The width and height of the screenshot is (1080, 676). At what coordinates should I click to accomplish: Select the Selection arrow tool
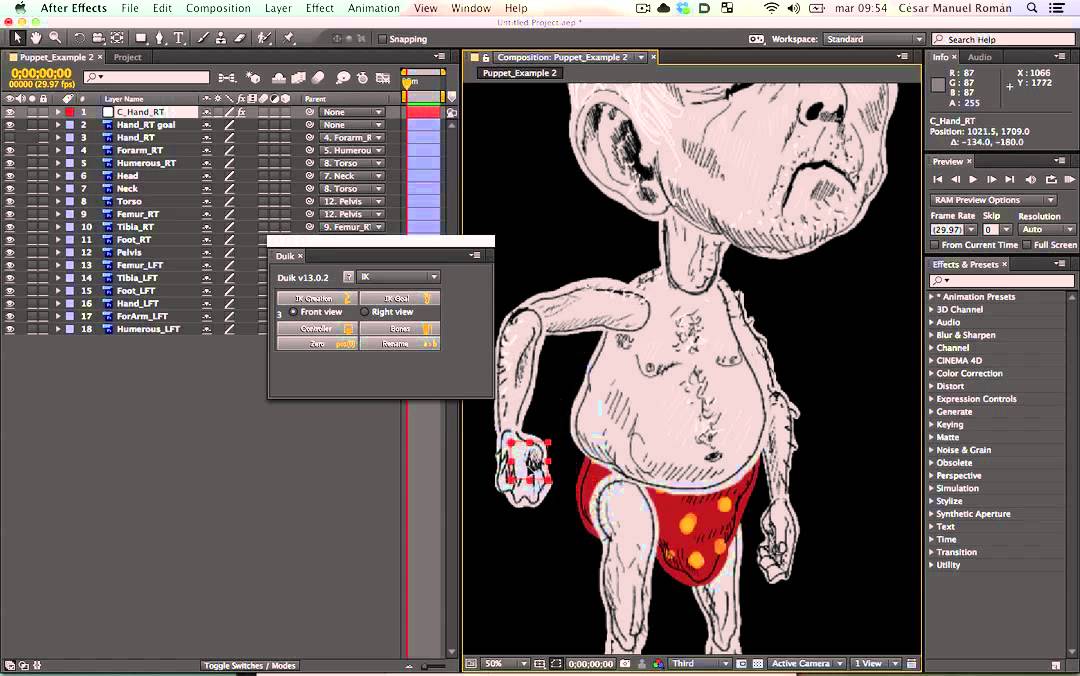(x=17, y=39)
